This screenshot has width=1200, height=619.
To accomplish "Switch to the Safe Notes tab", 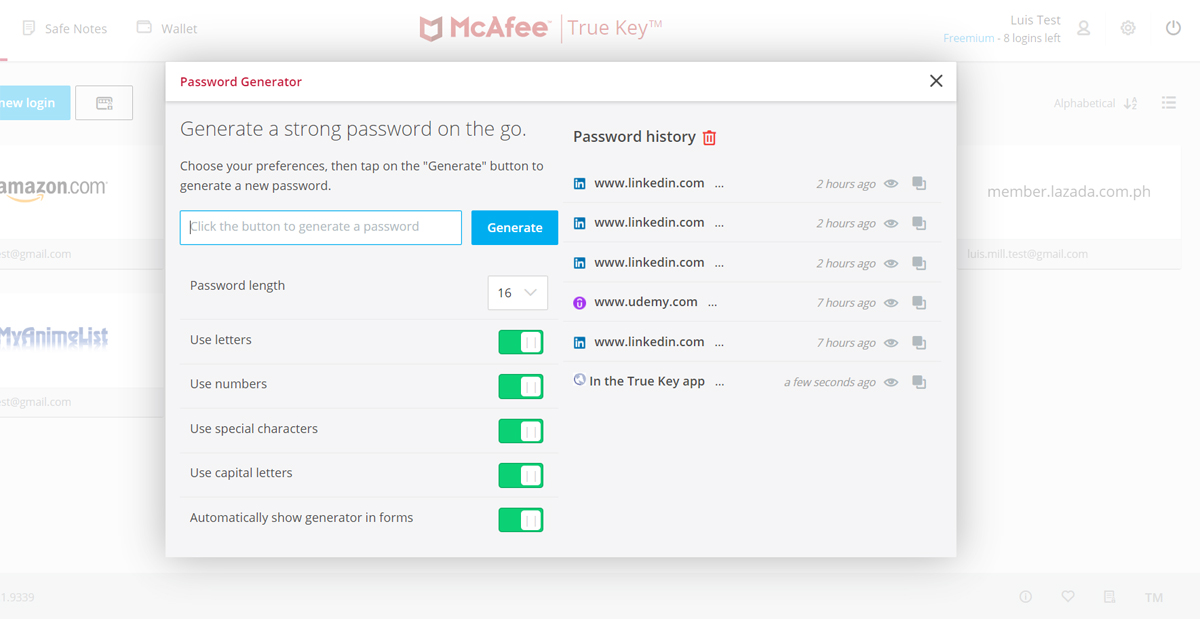I will point(65,28).
